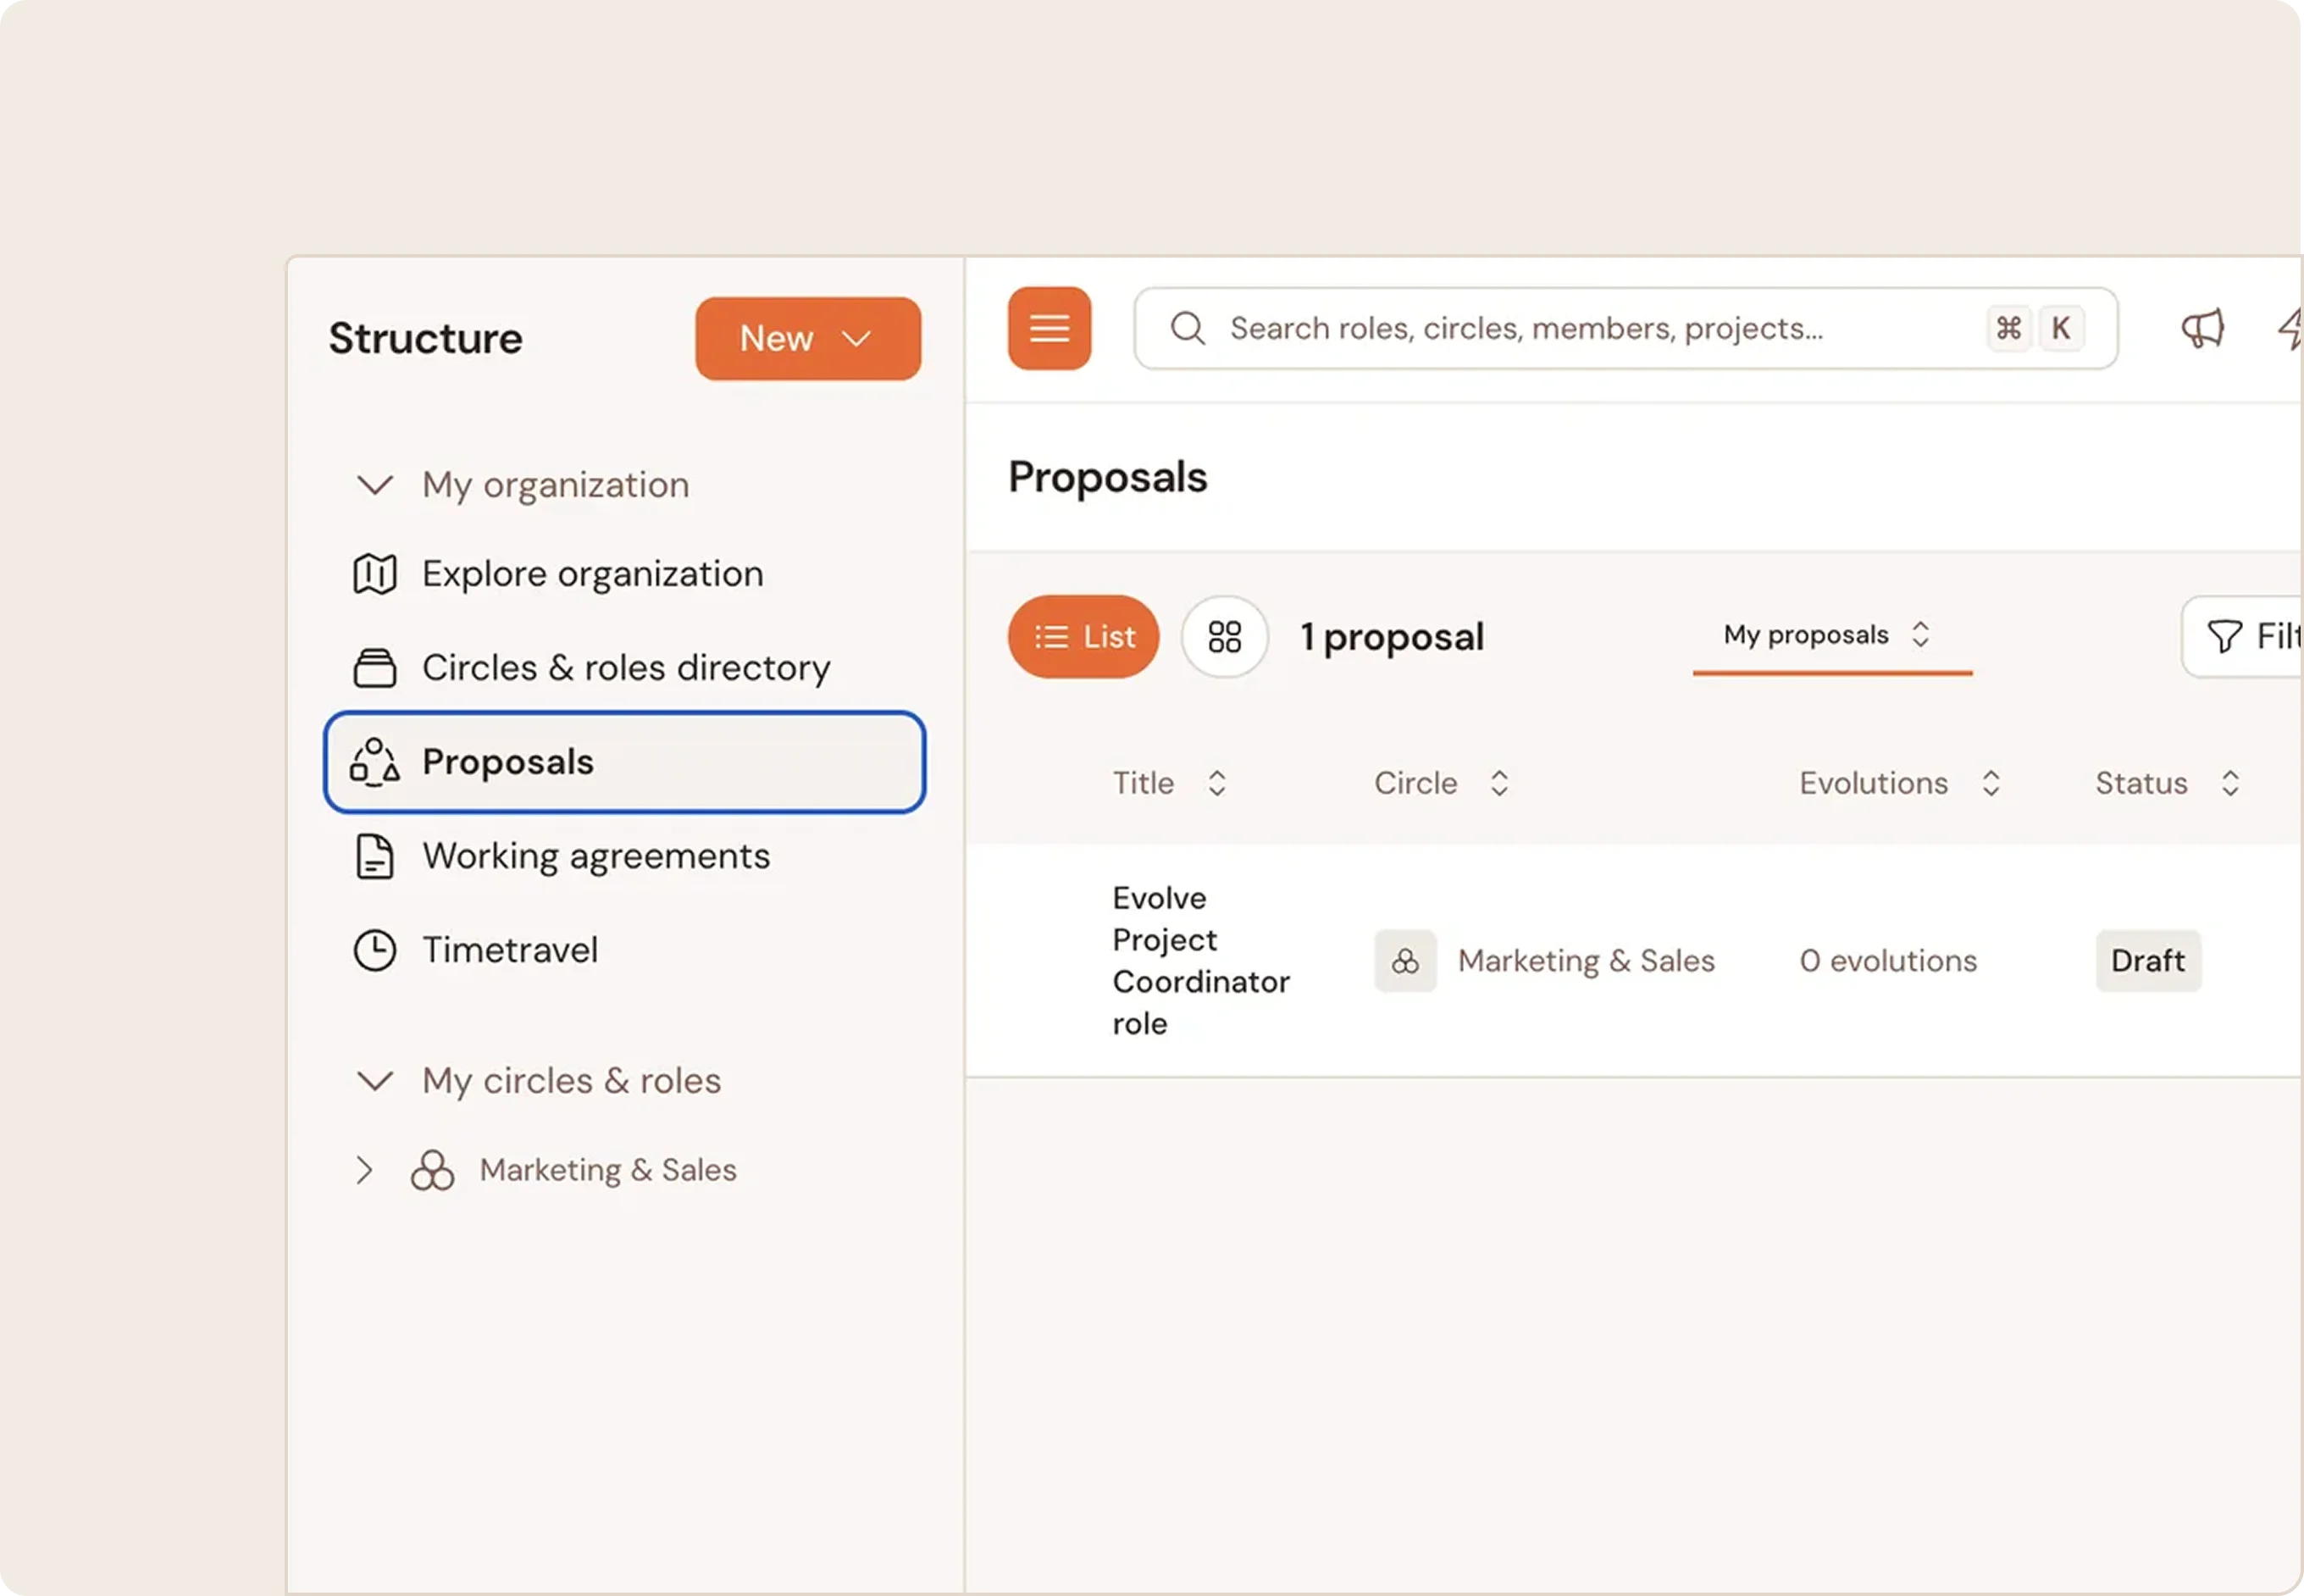Click the circle icon in the proposal row
The image size is (2304, 1596).
pos(1405,961)
